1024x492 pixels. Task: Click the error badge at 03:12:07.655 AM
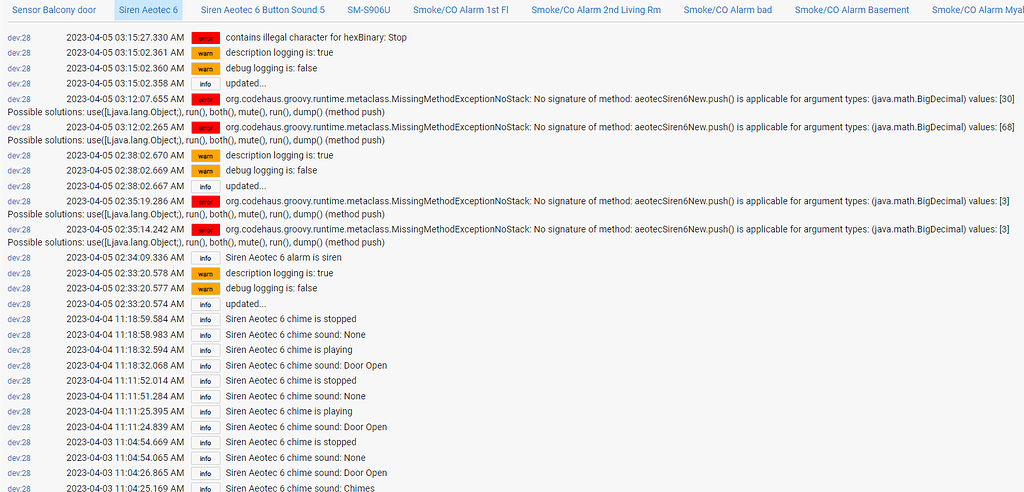click(x=205, y=100)
